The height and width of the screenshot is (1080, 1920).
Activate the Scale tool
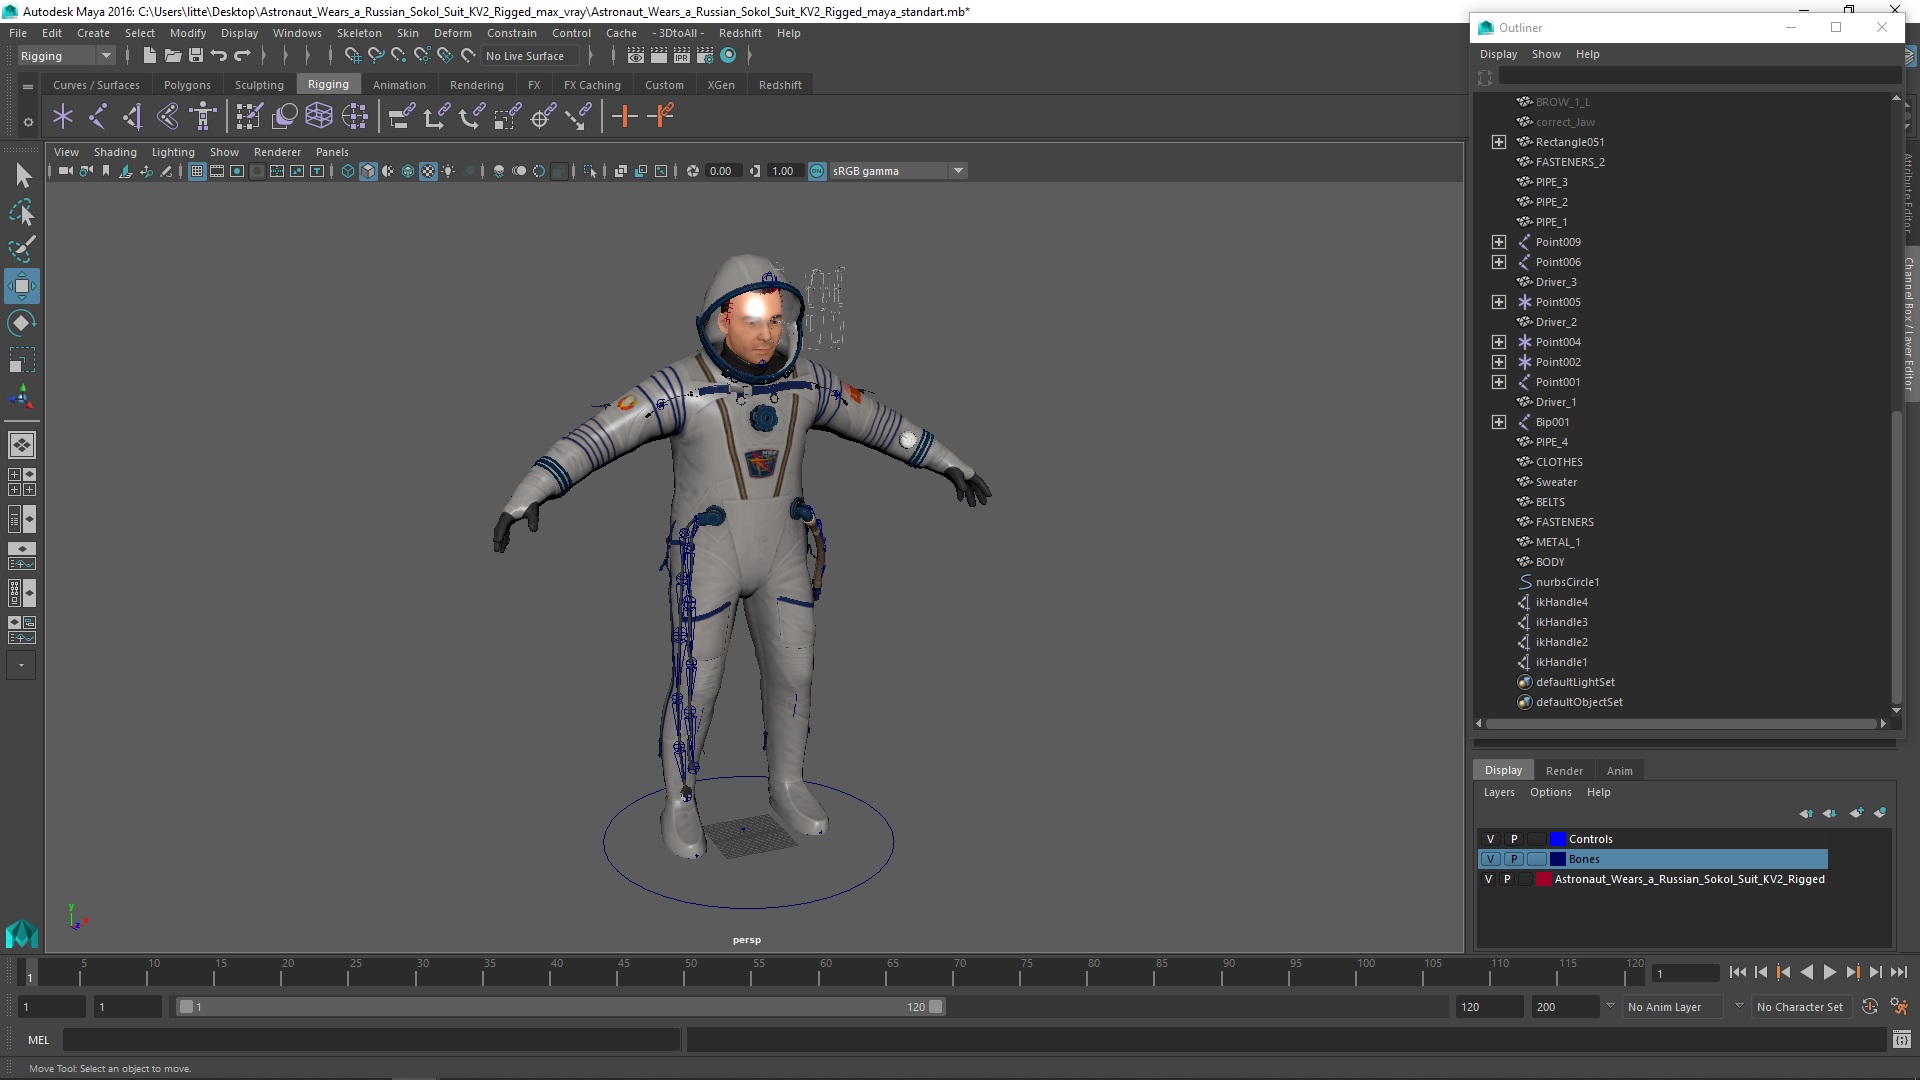[22, 358]
